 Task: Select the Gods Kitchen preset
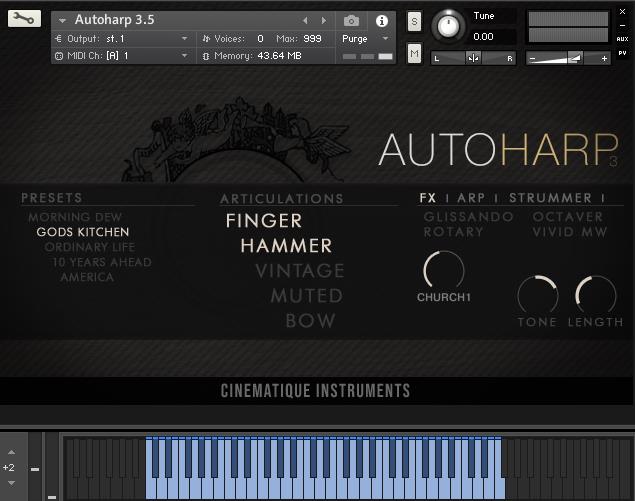pyautogui.click(x=83, y=232)
